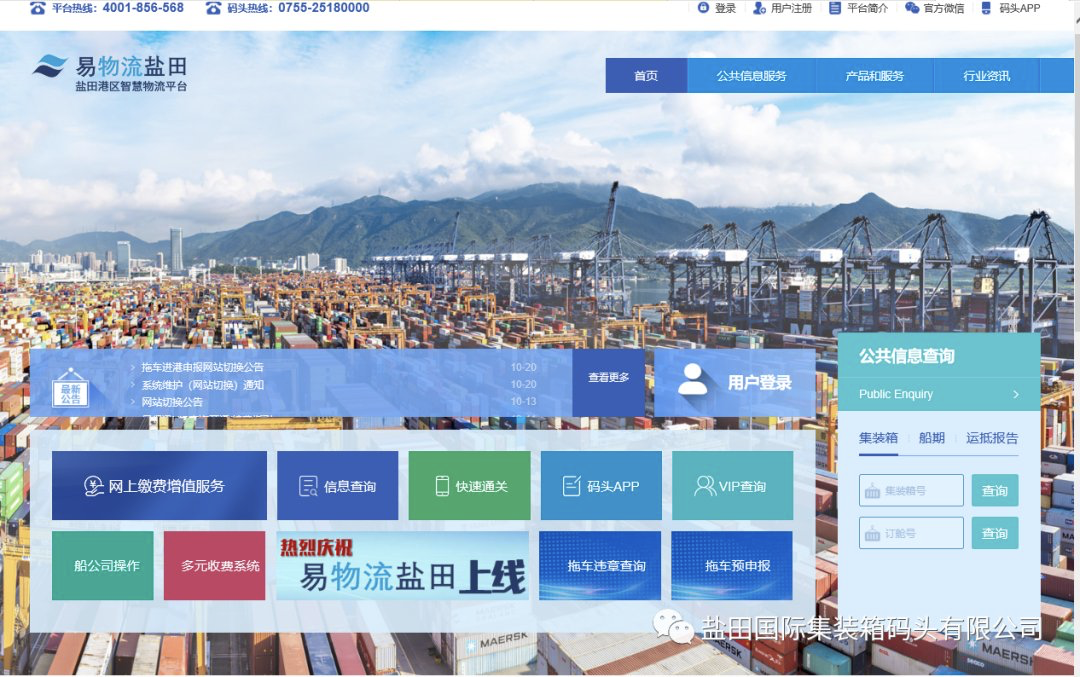
Task: Click the 最新公告 tag icon
Action: [70, 389]
